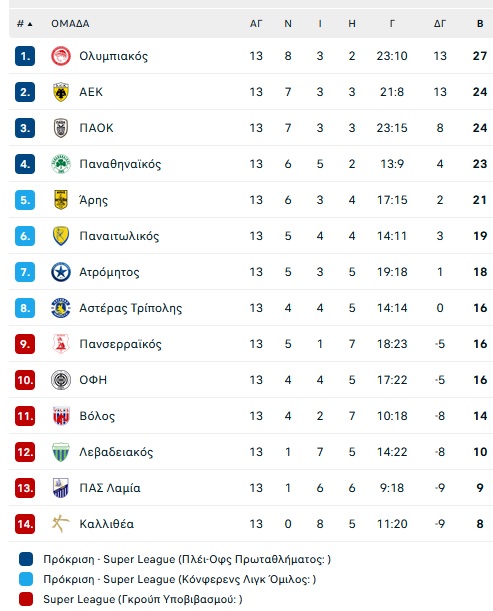Click the red relegation group legend swatch
Viewport: 493px width, 611px height.
tap(26, 599)
